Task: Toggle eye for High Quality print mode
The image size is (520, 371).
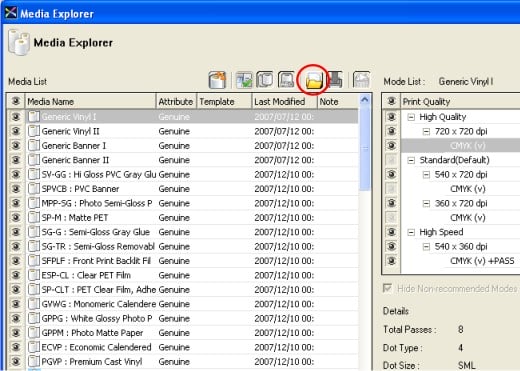Action: pyautogui.click(x=392, y=117)
